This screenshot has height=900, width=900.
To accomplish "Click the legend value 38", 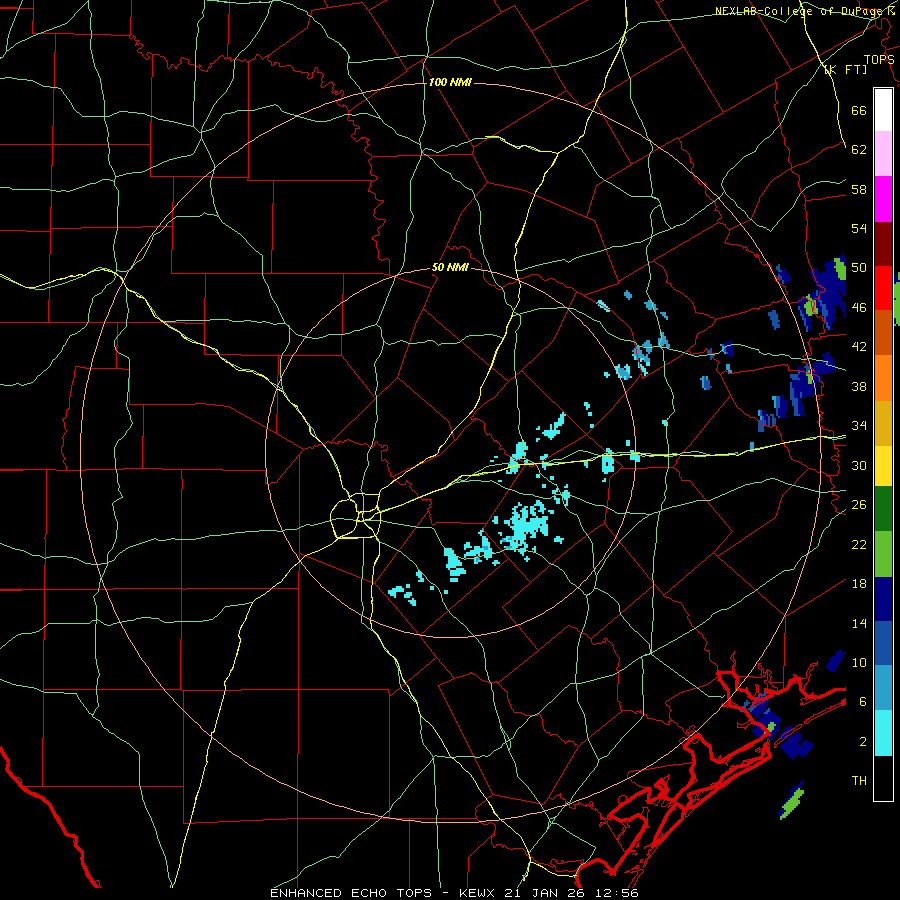I will click(859, 386).
